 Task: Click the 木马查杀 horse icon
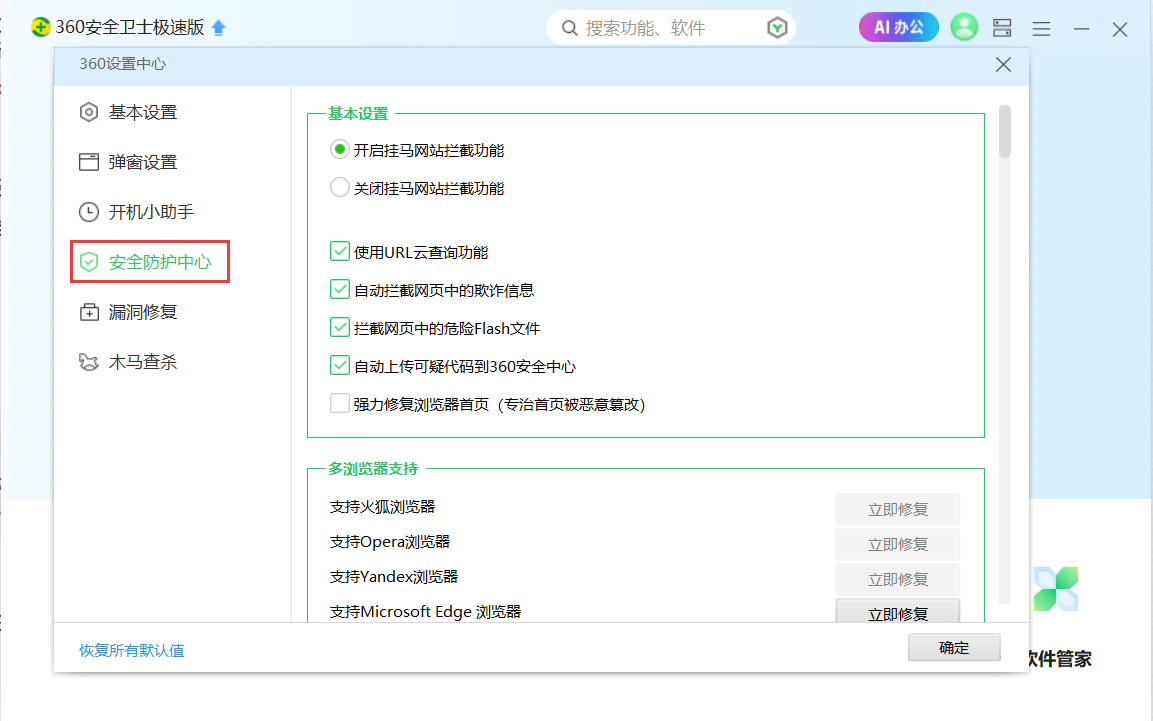coord(89,362)
